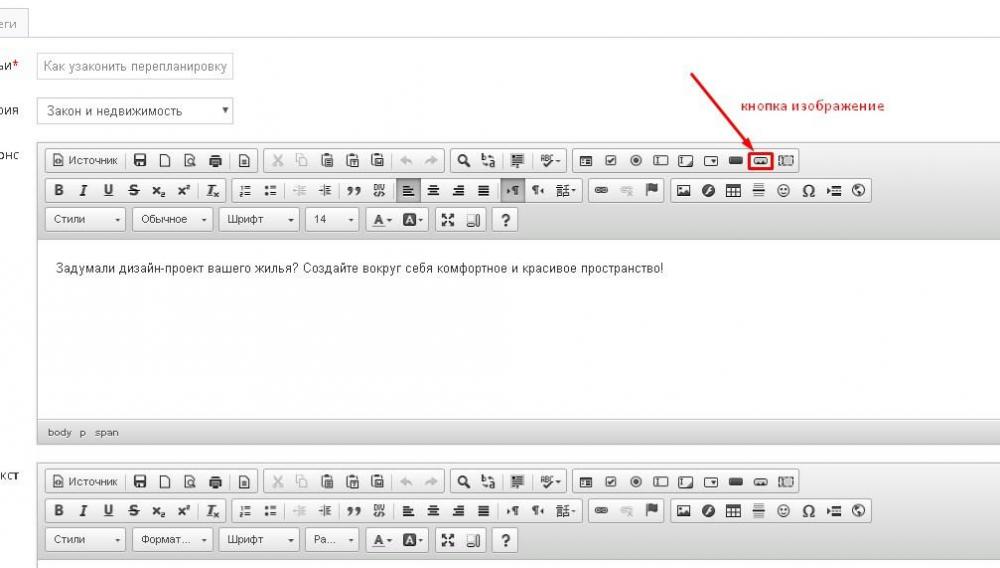
Task: Open the 'Закон и недвижимость' category dropdown
Action: [x=135, y=111]
